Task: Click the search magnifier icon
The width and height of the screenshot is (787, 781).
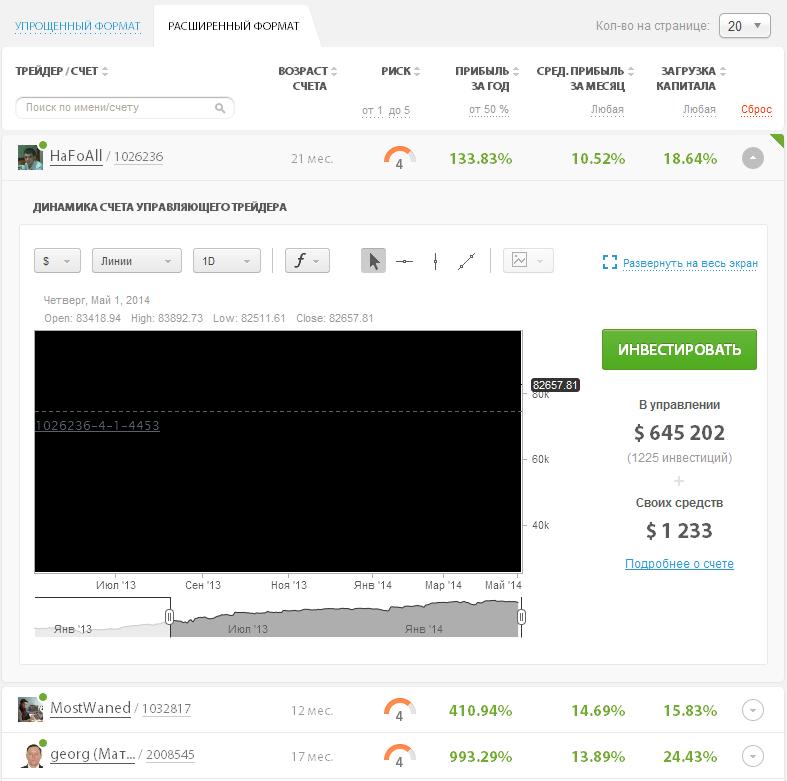Action: coord(220,108)
